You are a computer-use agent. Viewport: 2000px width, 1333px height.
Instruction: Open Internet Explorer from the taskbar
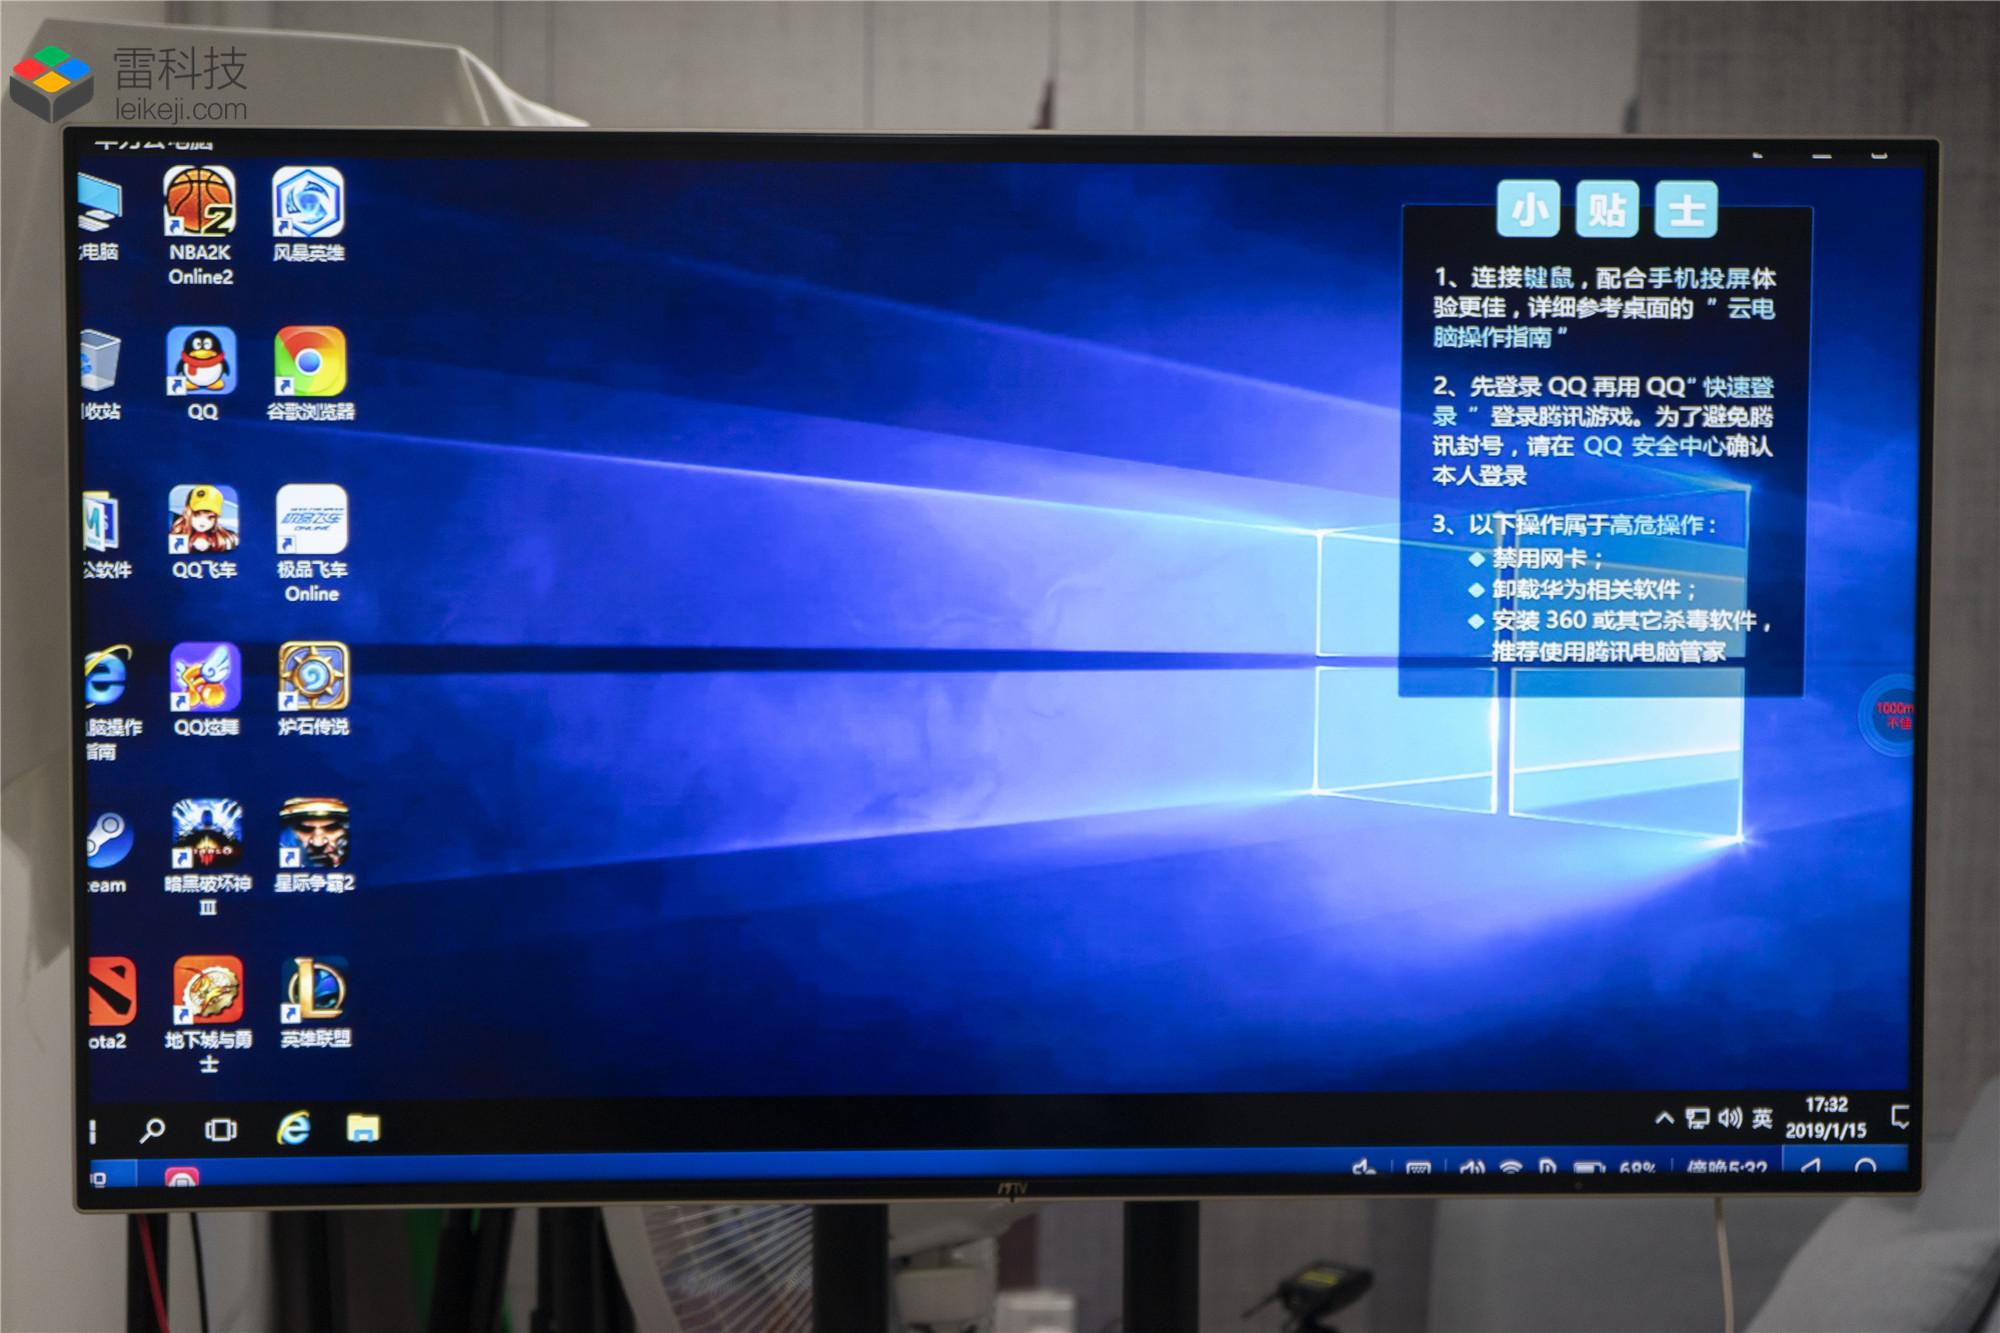click(293, 1129)
